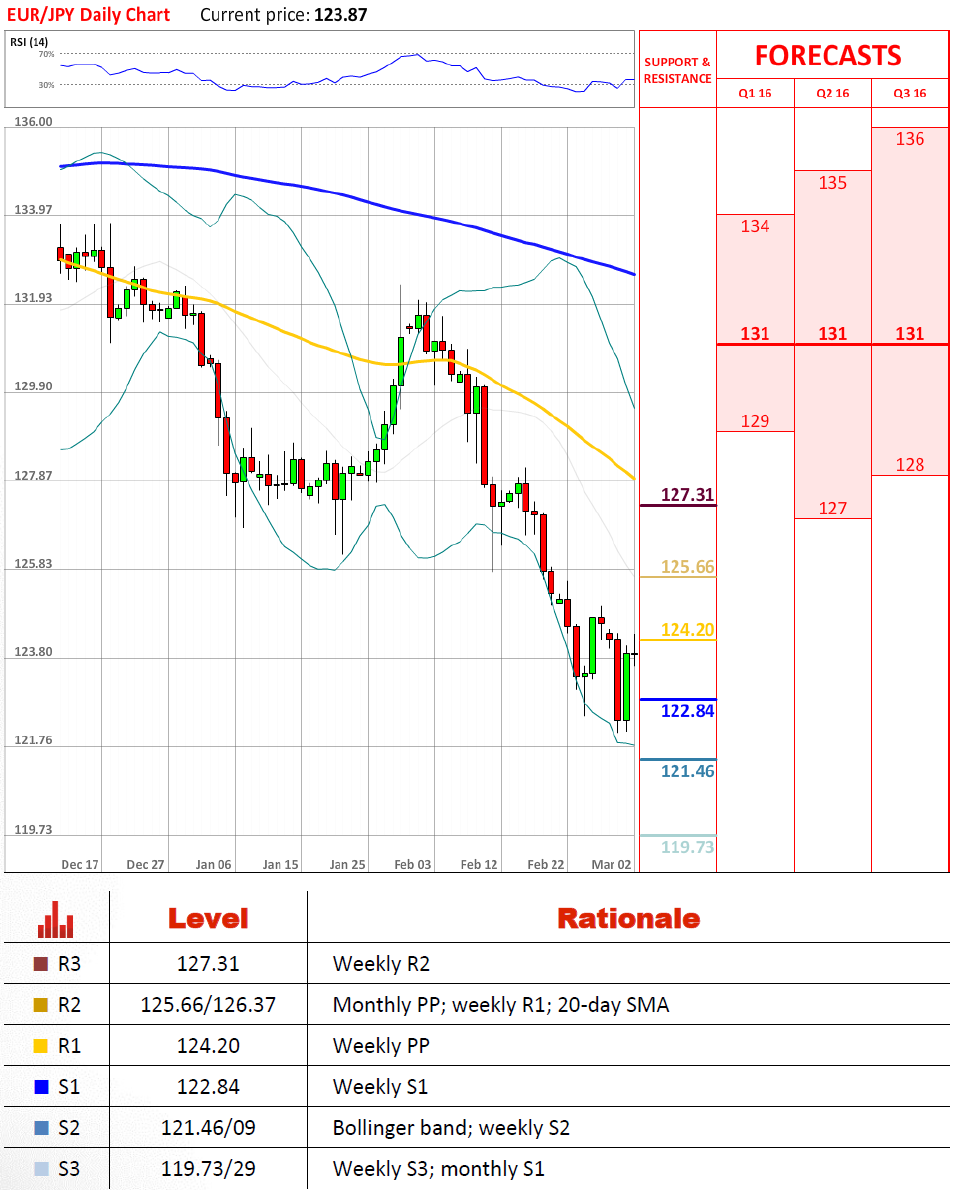959x1190 pixels.
Task: Click the Jan 15 date axis label
Action: (x=280, y=864)
